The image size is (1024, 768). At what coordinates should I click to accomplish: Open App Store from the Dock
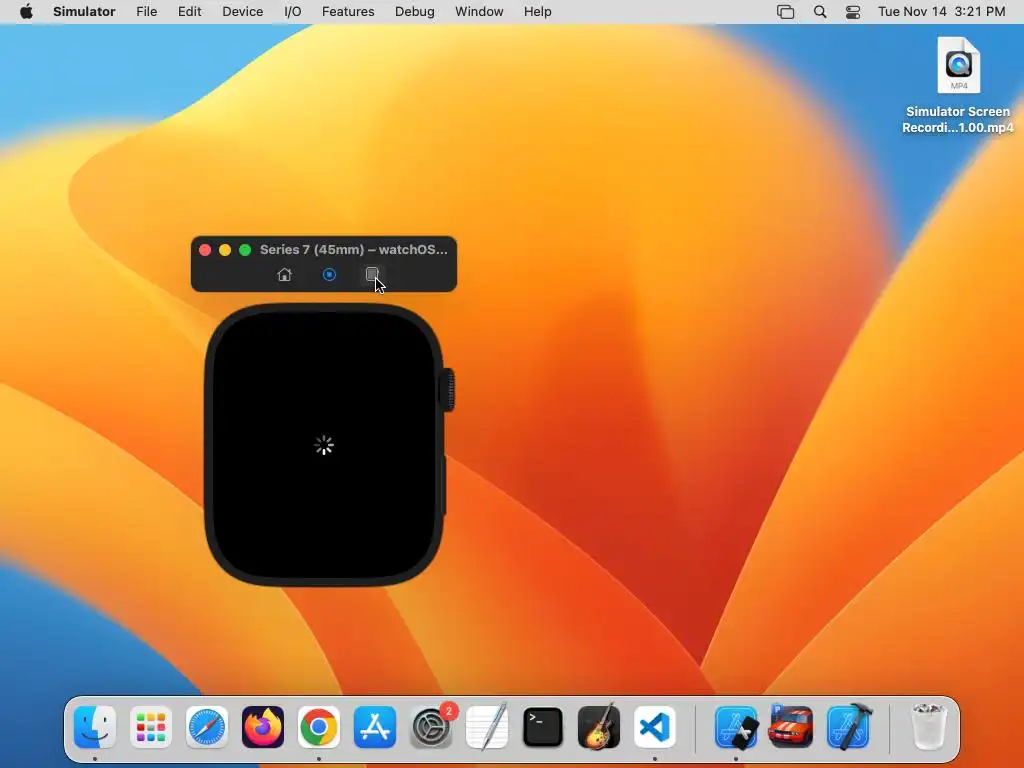pos(375,727)
